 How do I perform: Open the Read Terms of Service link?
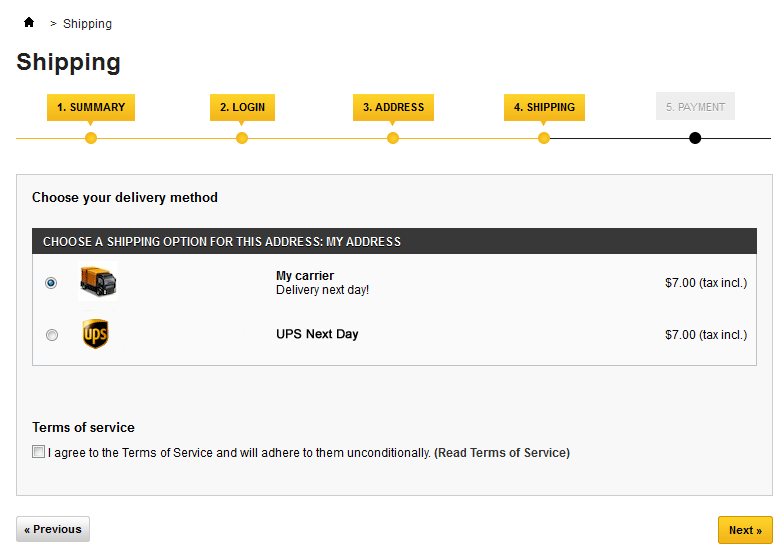coord(502,453)
